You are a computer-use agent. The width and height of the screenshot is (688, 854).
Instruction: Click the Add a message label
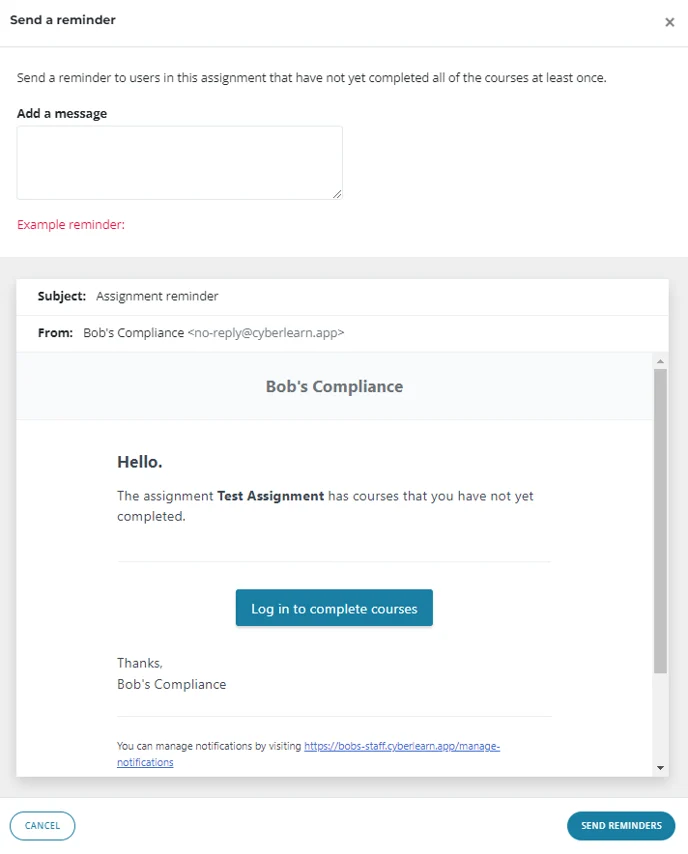(62, 114)
